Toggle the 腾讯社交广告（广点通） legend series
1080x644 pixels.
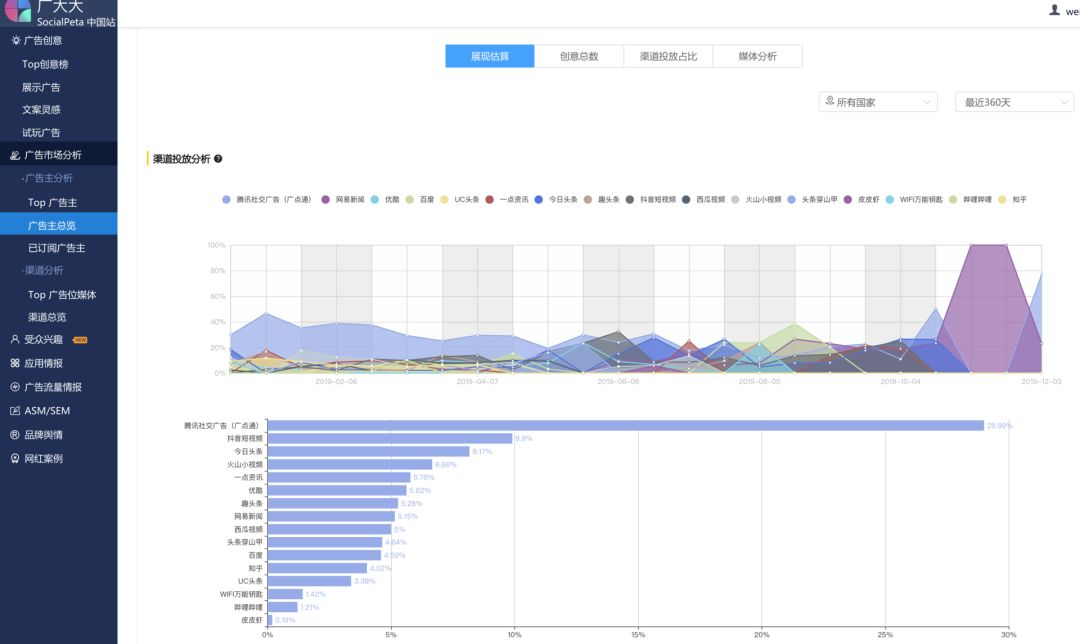pyautogui.click(x=267, y=200)
